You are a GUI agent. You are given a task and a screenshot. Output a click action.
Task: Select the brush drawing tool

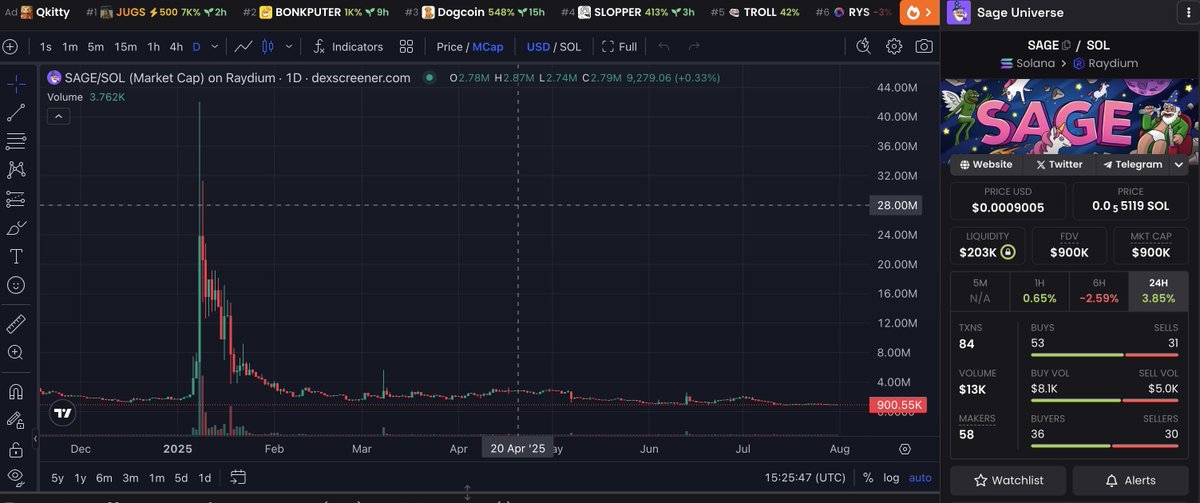tap(16, 228)
